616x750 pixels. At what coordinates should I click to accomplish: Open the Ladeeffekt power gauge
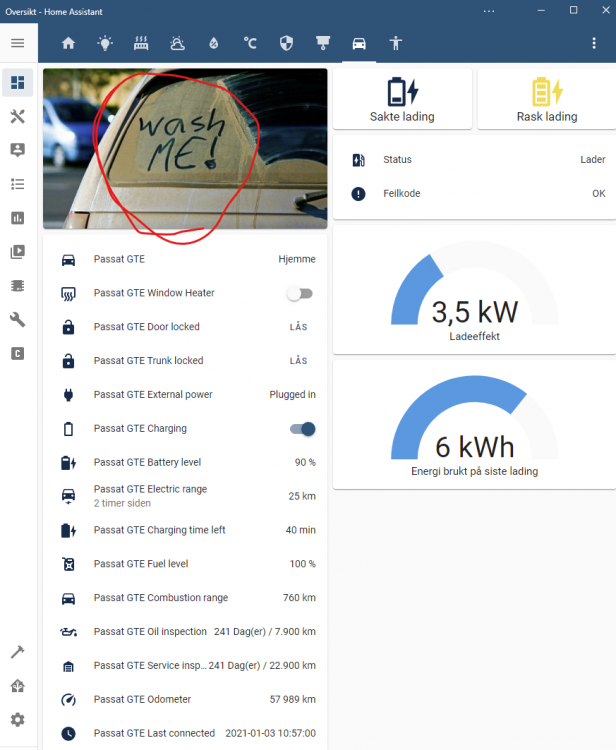coord(474,290)
